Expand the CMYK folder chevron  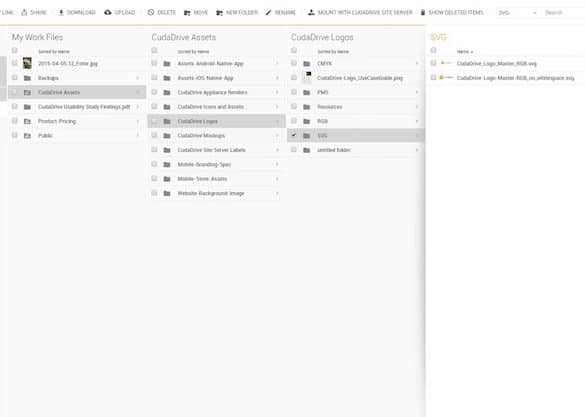coord(417,64)
